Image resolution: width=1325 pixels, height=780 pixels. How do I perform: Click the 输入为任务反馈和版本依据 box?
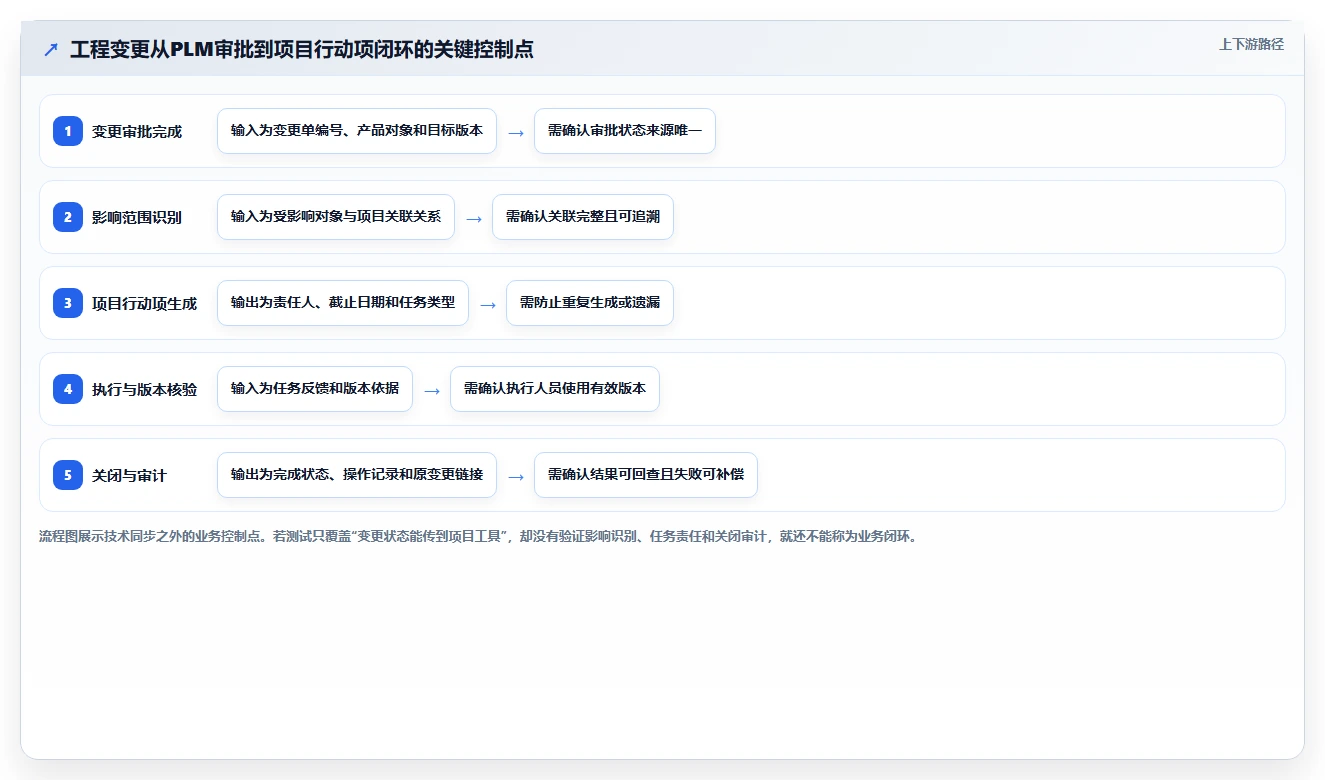315,389
